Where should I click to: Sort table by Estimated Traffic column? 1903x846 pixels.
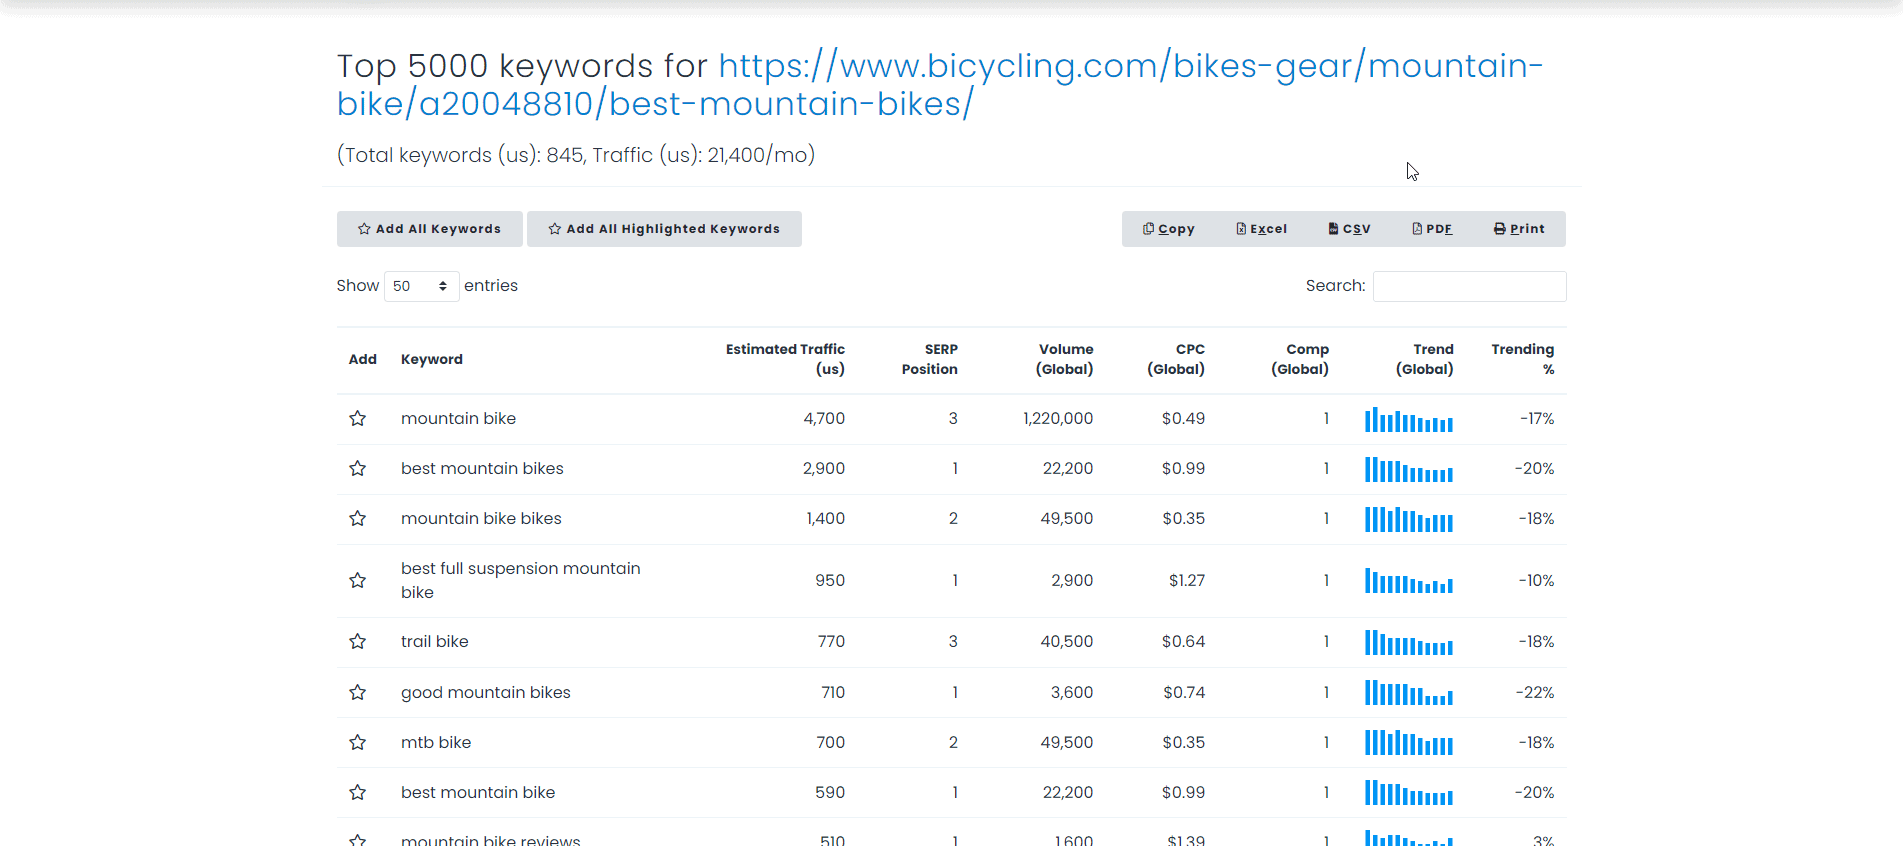tap(784, 359)
